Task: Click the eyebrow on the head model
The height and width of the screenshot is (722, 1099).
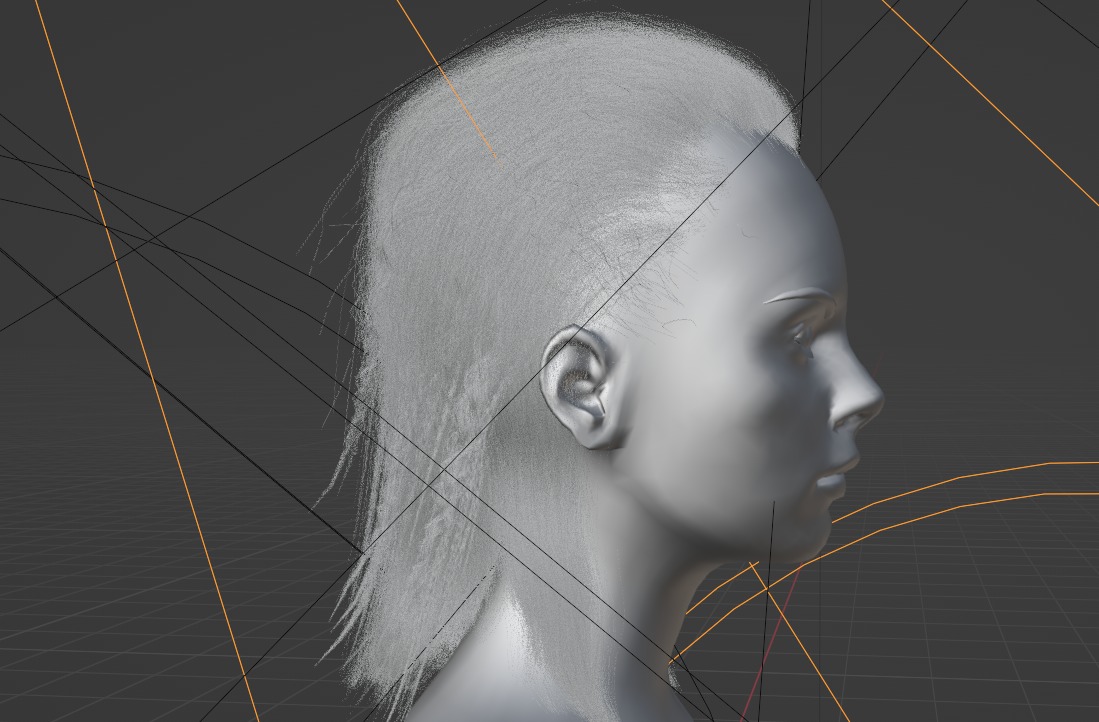Action: click(x=799, y=296)
